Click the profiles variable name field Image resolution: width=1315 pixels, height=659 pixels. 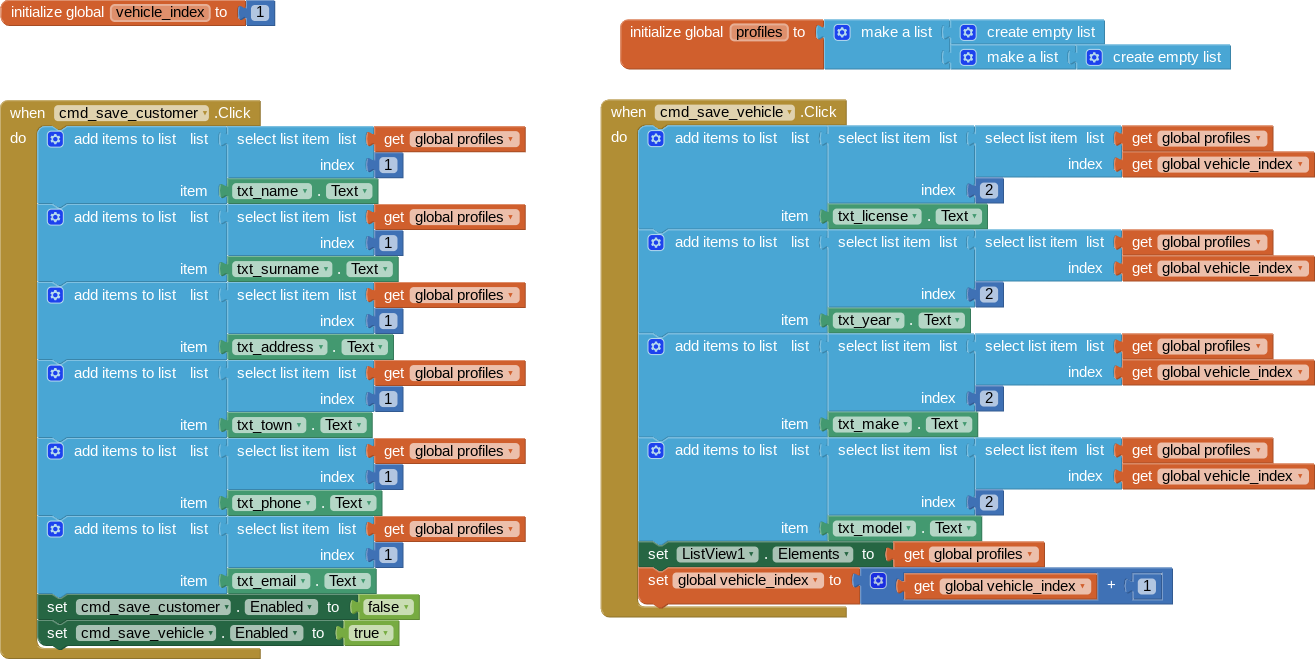click(x=759, y=32)
